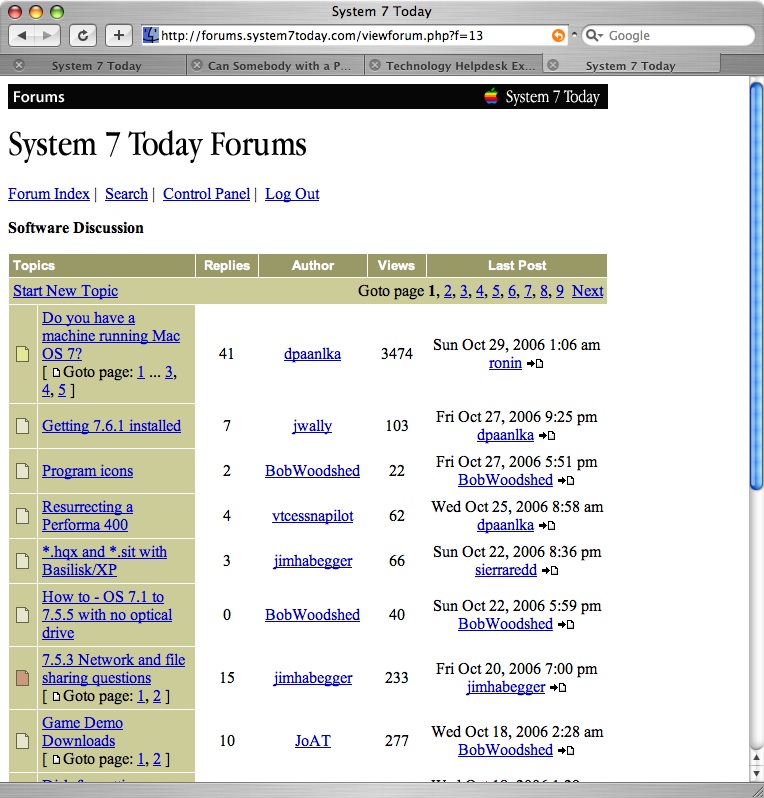Click latest-post arrow icon for Oct 20 7:00 pm post
Viewport: 764px width, 798px height.
tap(558, 688)
